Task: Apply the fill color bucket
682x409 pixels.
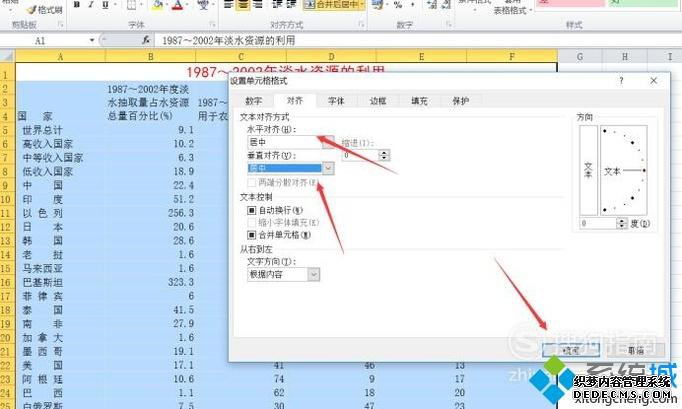Action: 157,5
